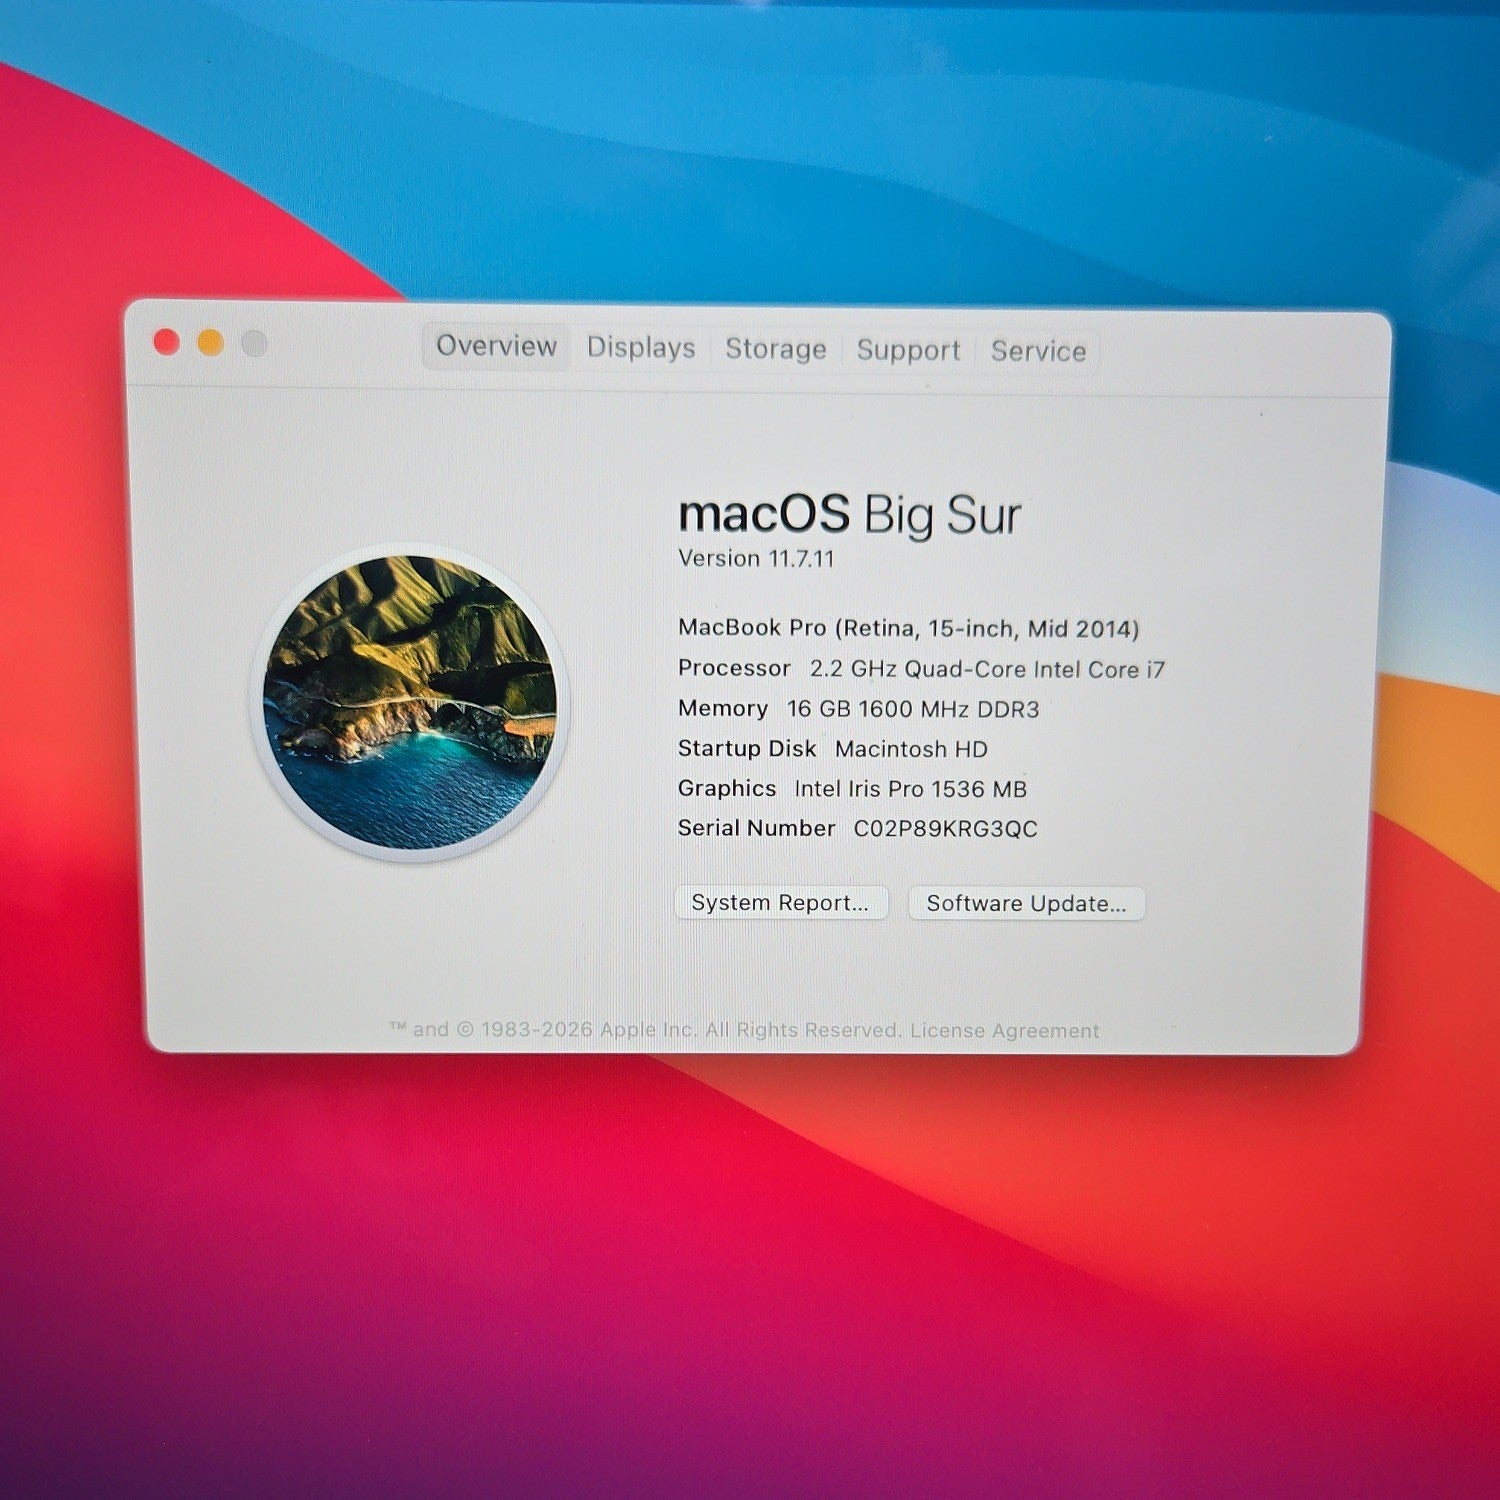Viewport: 1500px width, 1500px height.
Task: Click the 2.2 GHz Quad-Core Intel Core i7 value
Action: click(987, 669)
